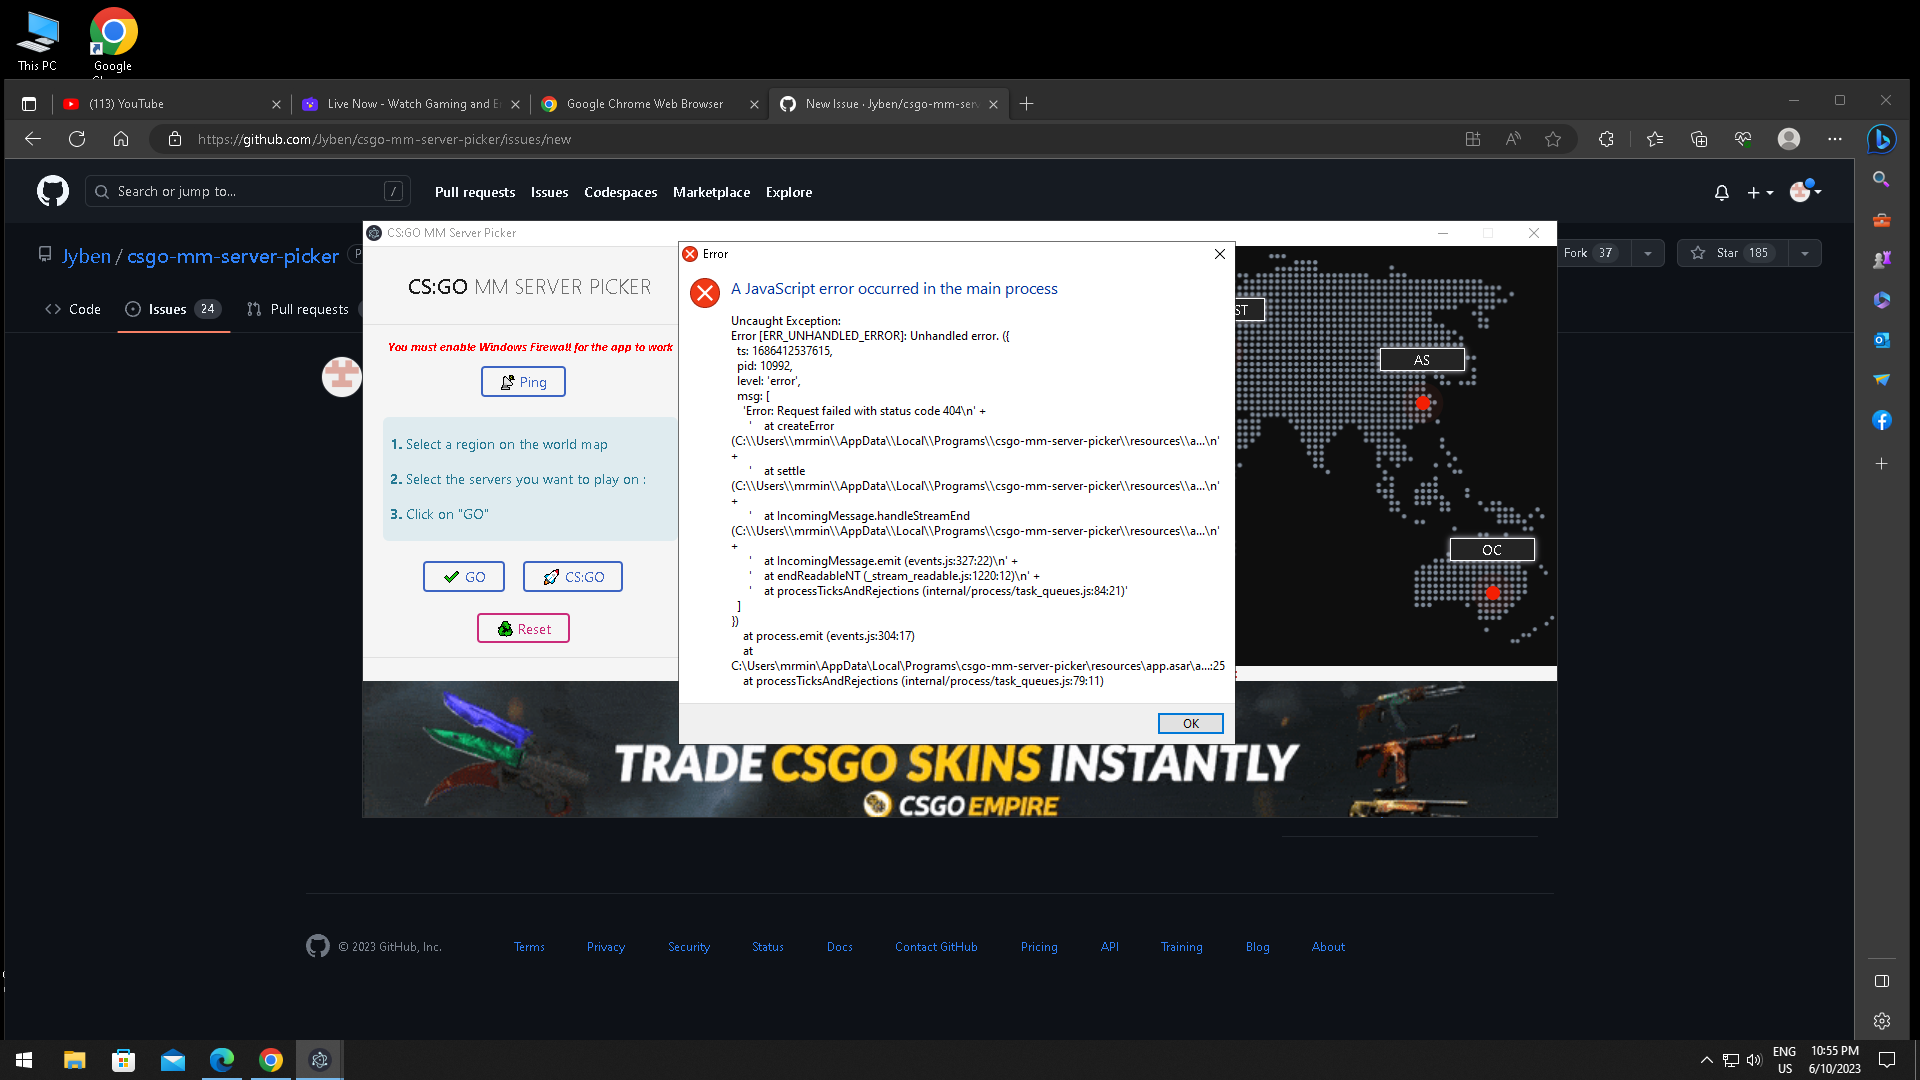Open browser extensions puzzle icon
The image size is (1920, 1080).
coord(1606,140)
